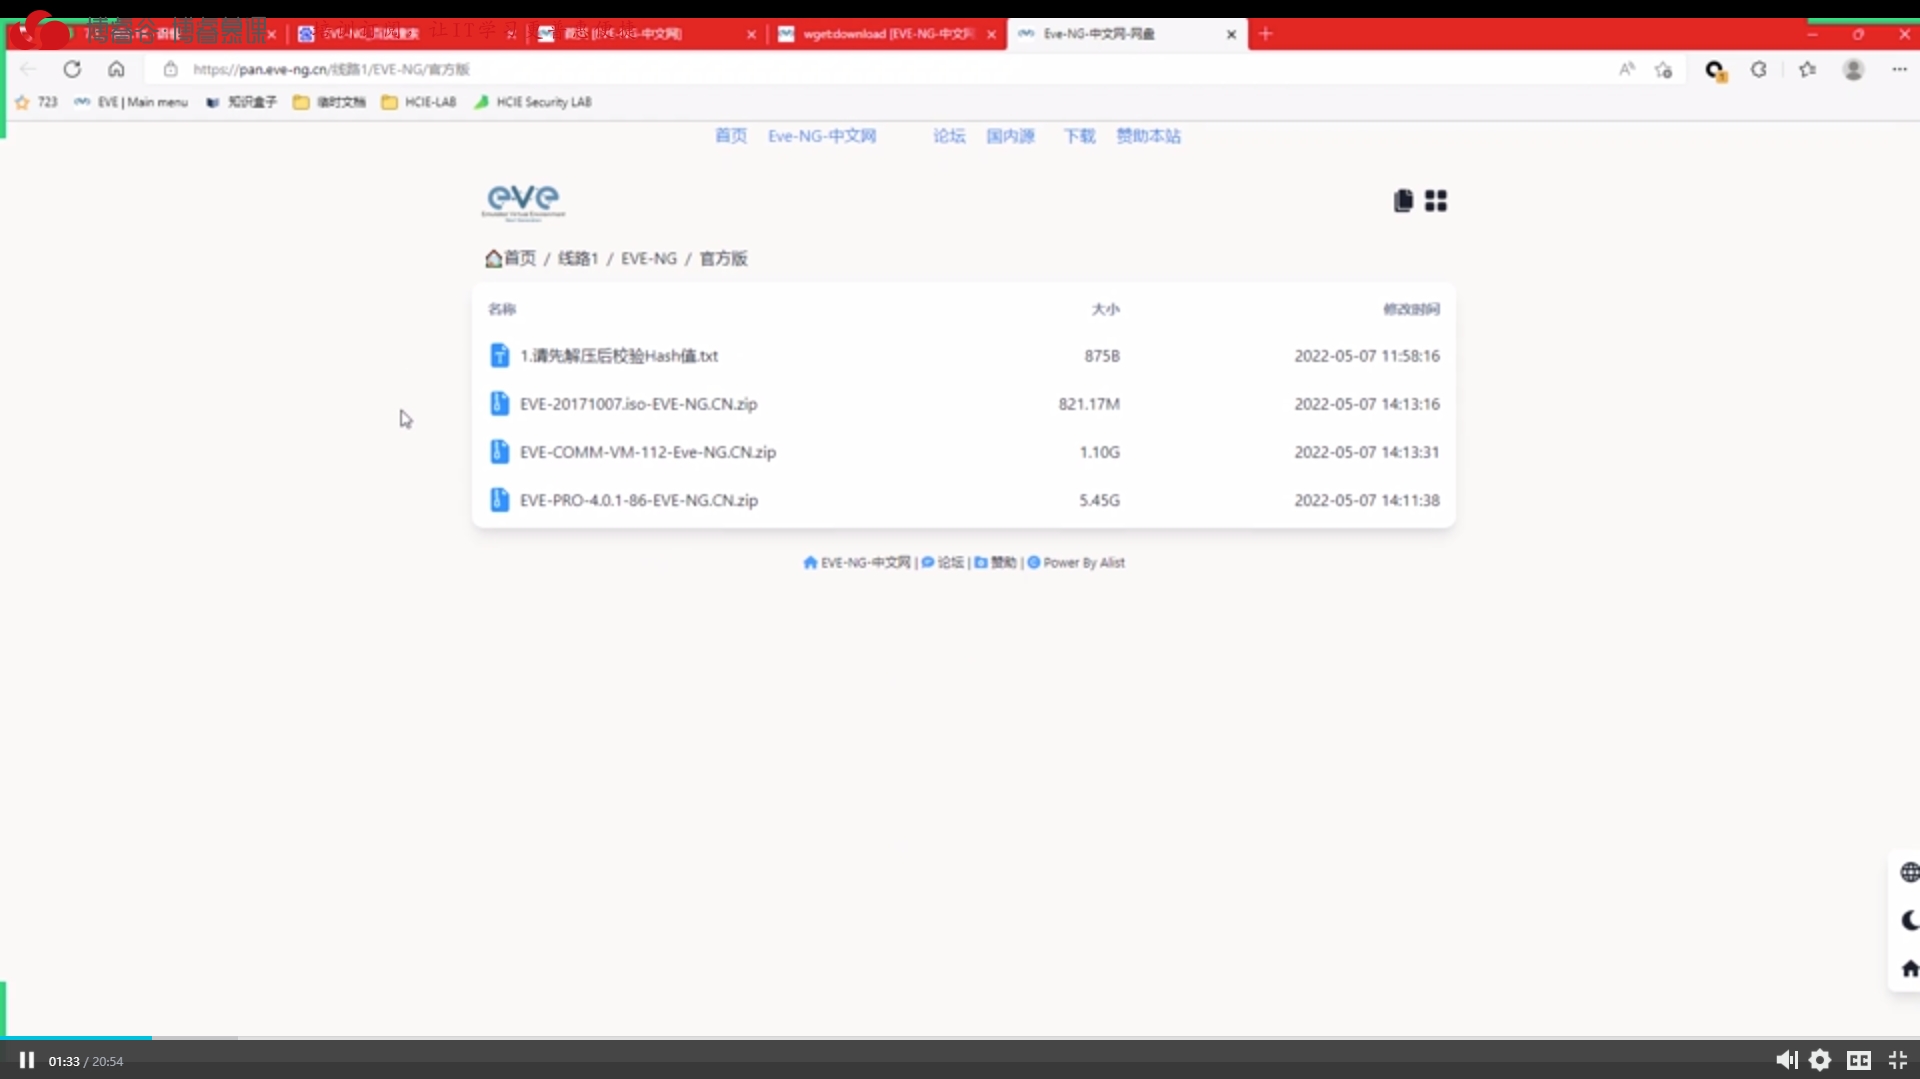Click footer 赞助 link
Screen dimensions: 1920x1079
pyautogui.click(x=995, y=563)
